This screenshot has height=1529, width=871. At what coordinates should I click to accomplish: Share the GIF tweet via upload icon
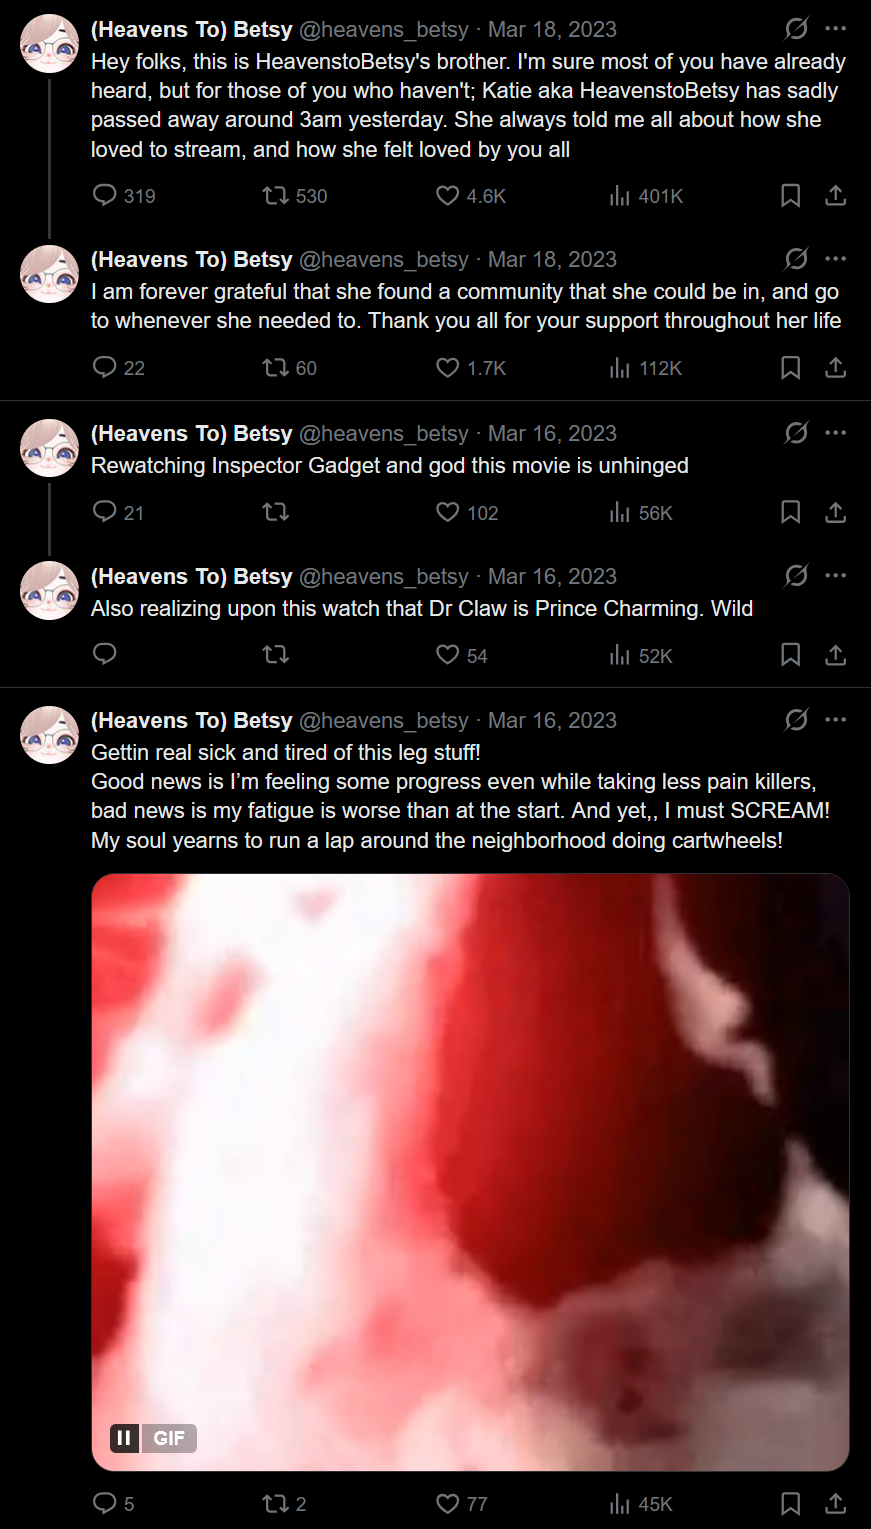point(836,1503)
